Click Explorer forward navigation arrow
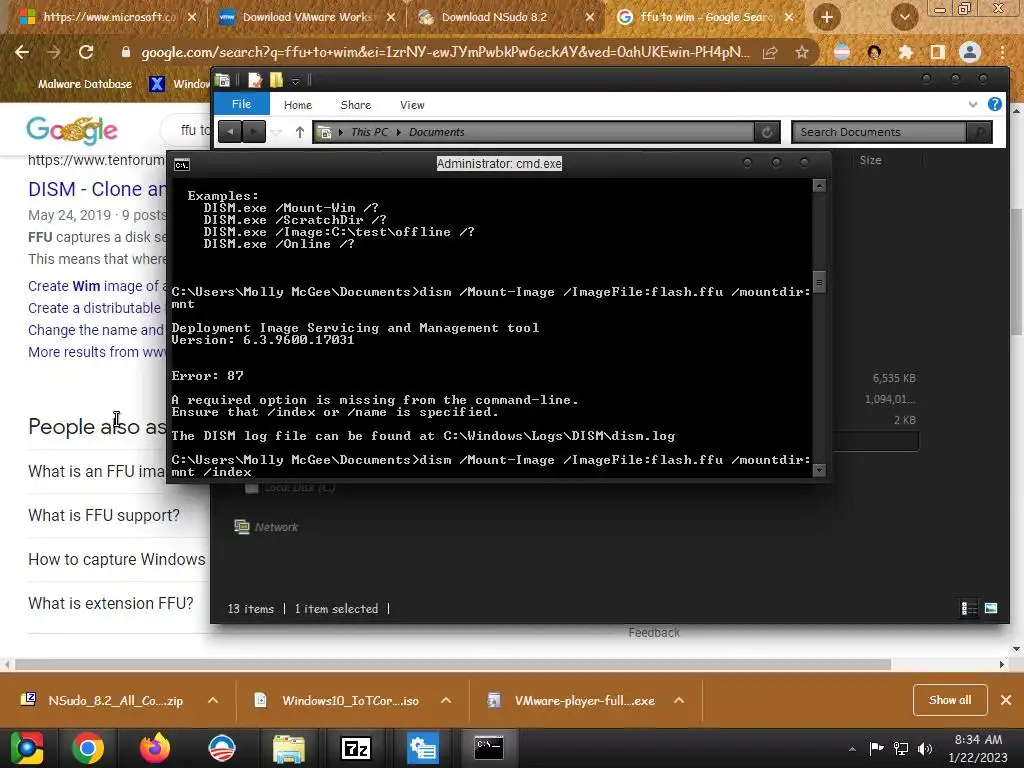 [254, 132]
